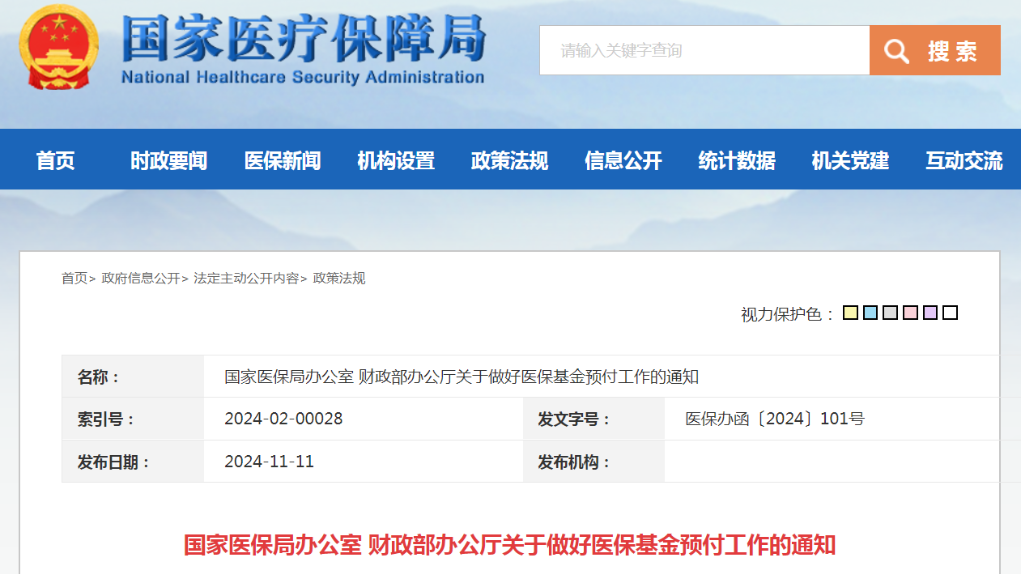Screen dimensions: 1021x574
Task: Click the 政策法规 breadcrumb link
Action: pyautogui.click(x=339, y=278)
